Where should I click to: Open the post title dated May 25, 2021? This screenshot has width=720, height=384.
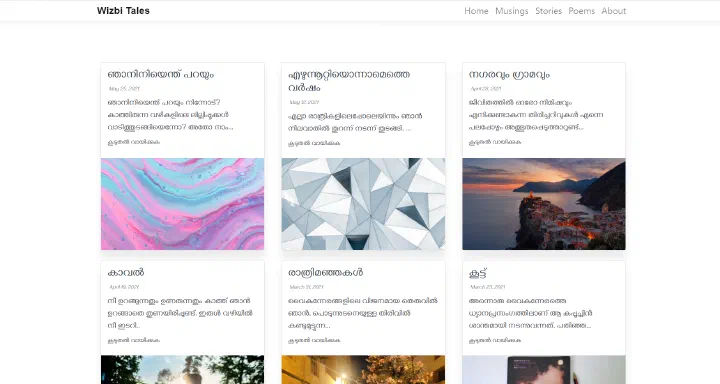[x=161, y=74]
